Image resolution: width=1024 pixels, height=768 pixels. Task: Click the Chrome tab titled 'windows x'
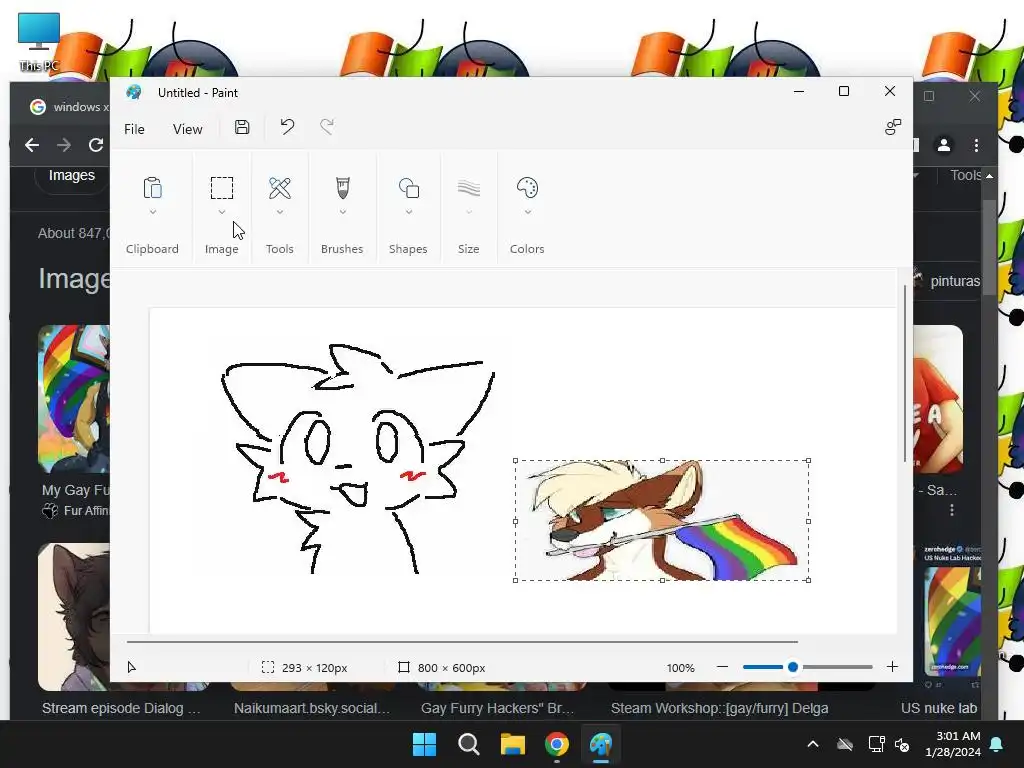coord(71,107)
